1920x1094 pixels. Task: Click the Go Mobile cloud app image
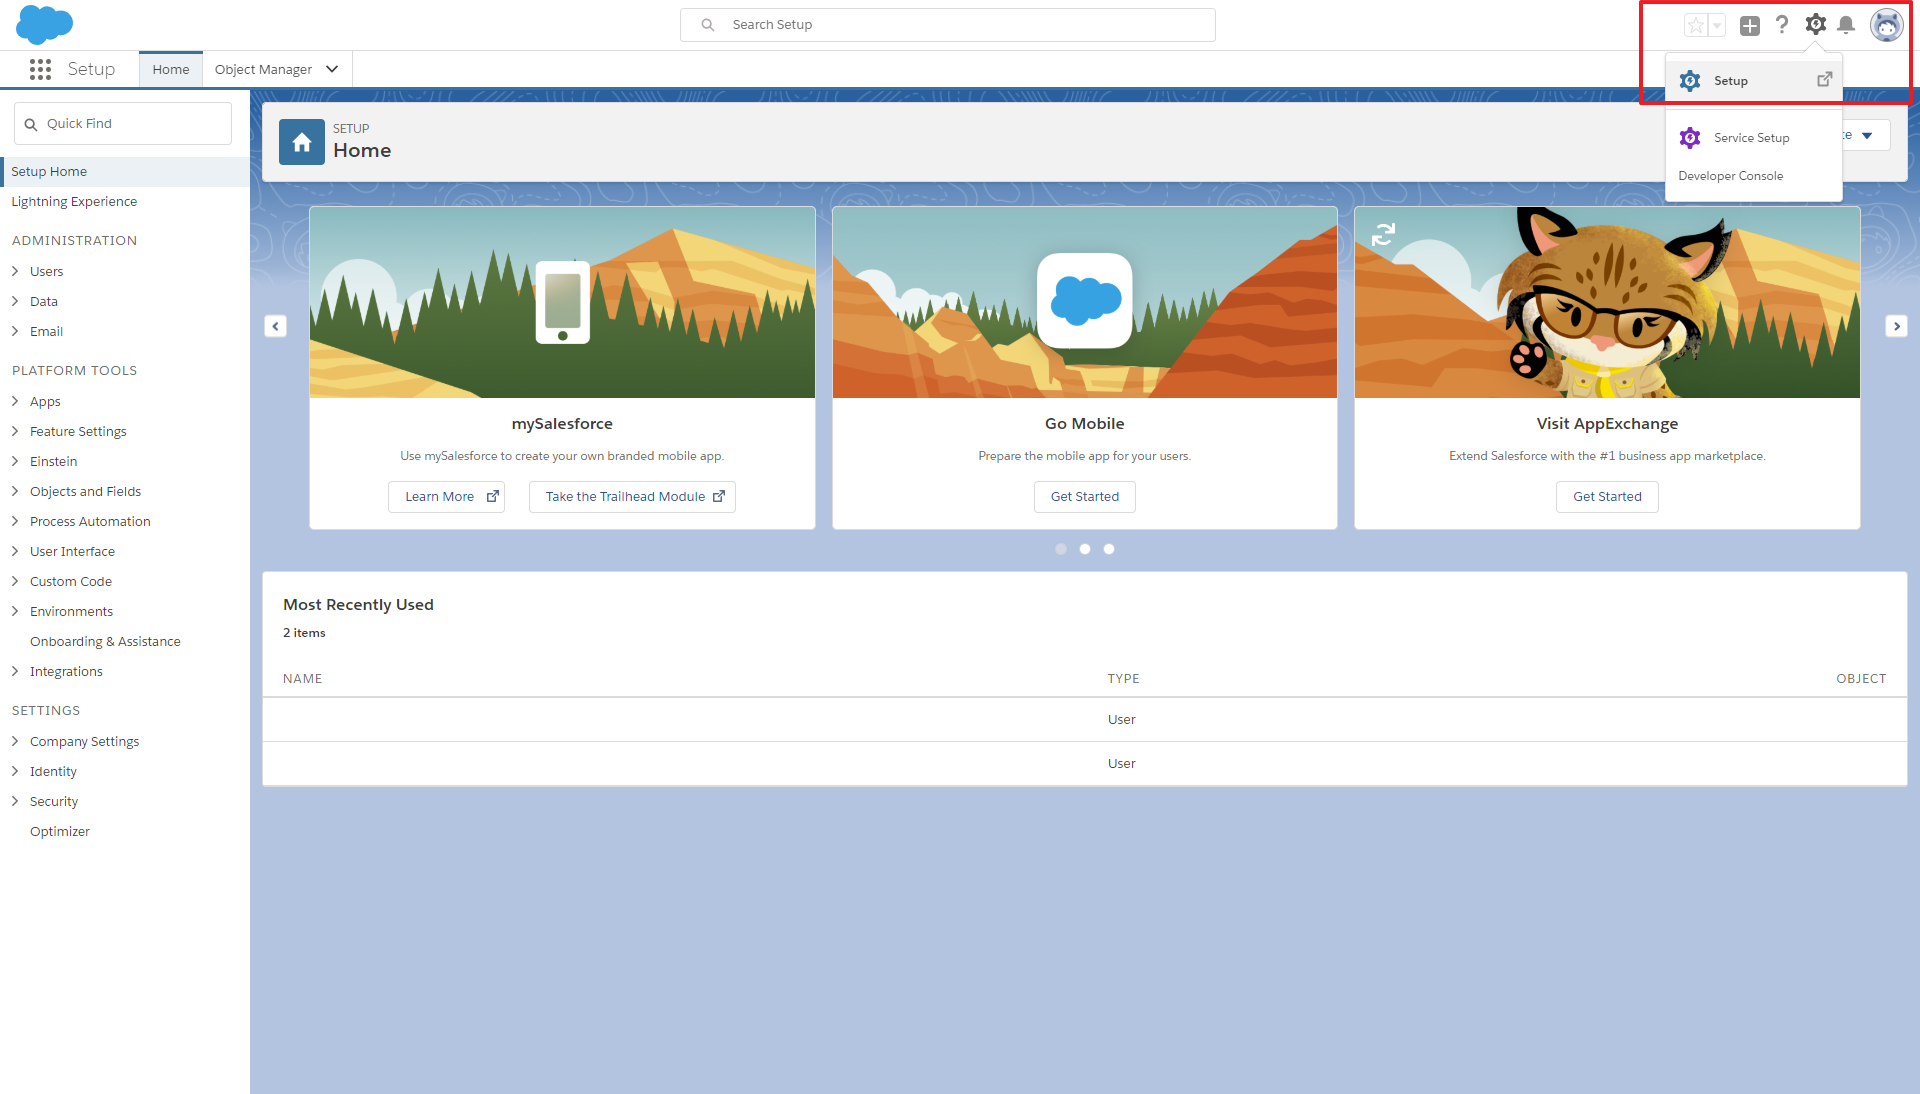[1085, 301]
